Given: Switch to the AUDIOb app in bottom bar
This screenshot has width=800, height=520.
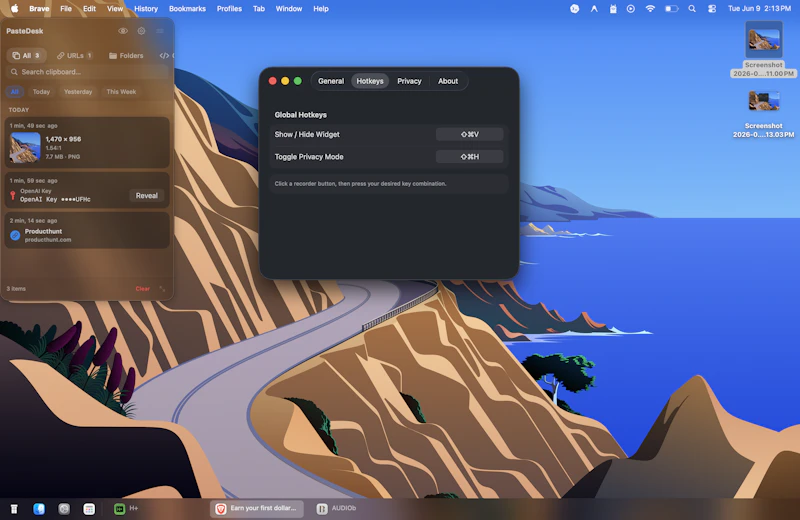Looking at the screenshot, I should pyautogui.click(x=337, y=509).
